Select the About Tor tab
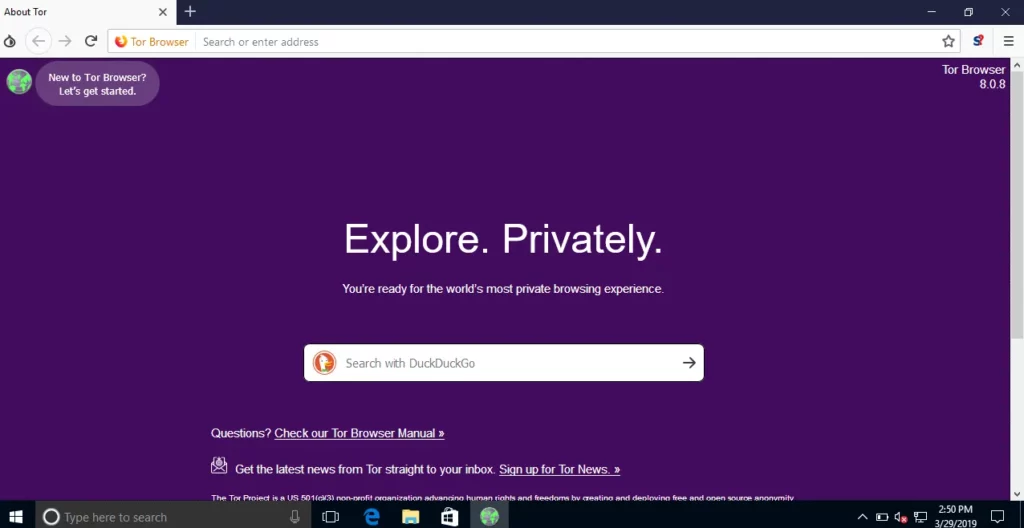The width and height of the screenshot is (1024, 528). [x=88, y=12]
